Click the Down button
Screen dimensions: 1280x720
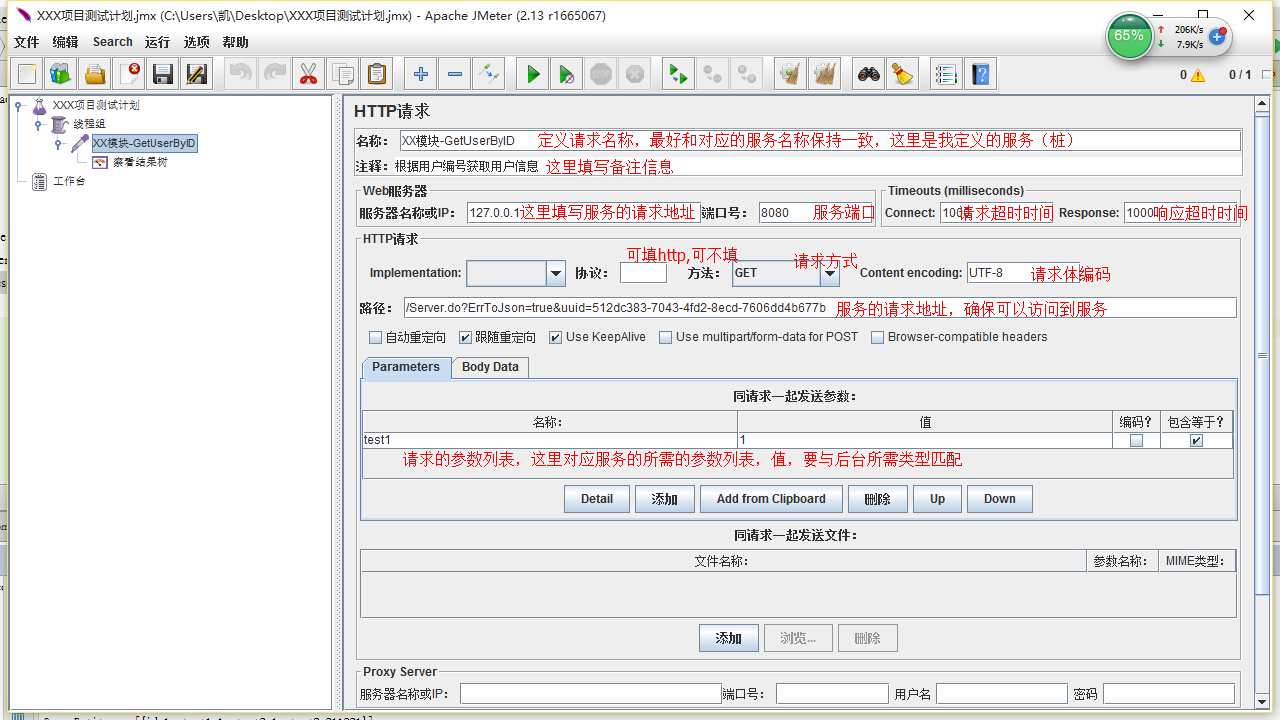tap(1000, 499)
